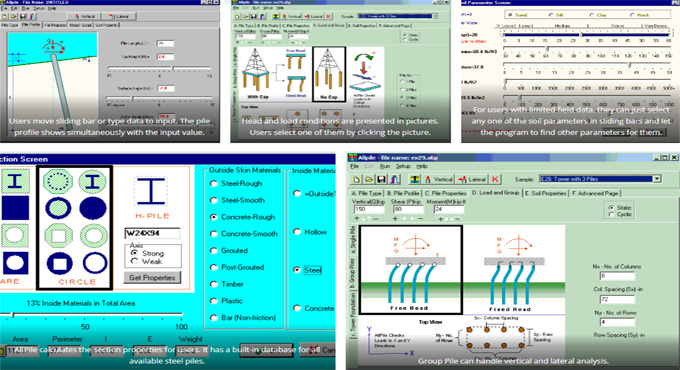Click Vertical button in pile profile window

[x=84, y=16]
